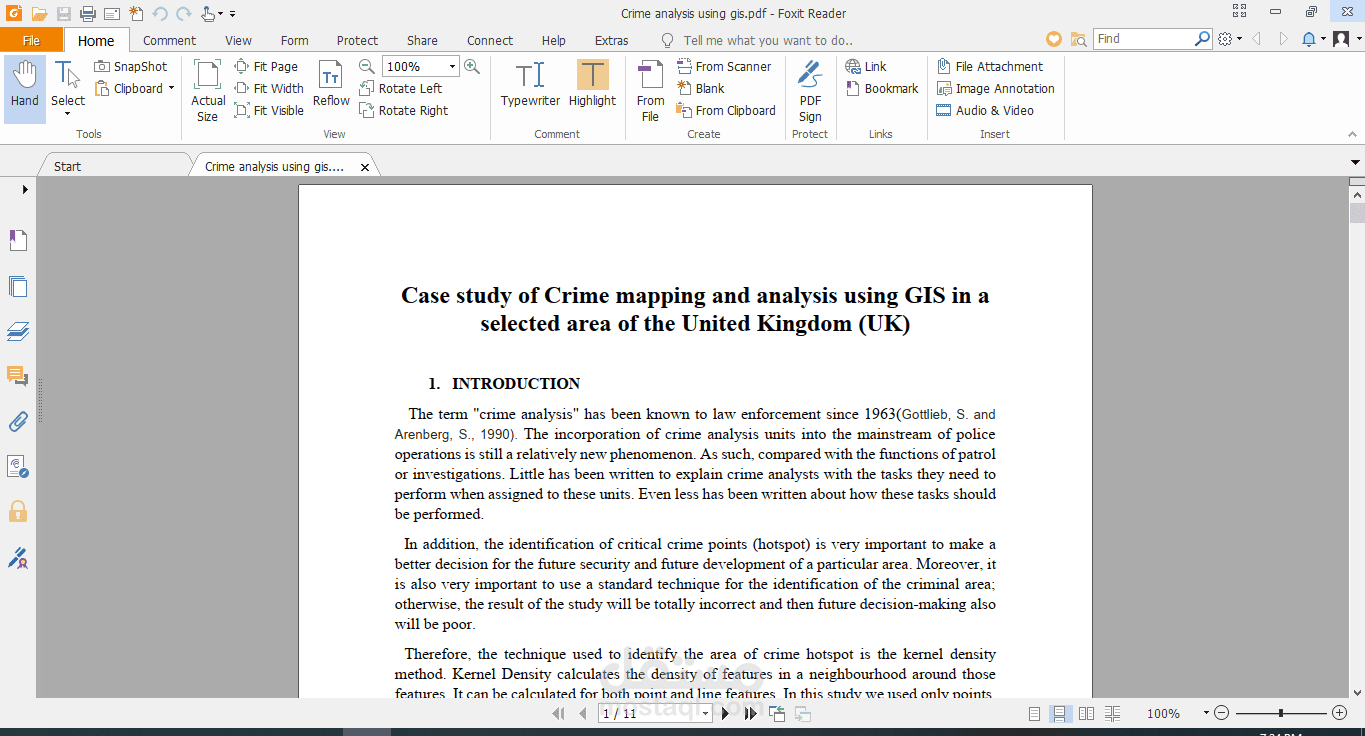Insert Audio & Video

click(x=985, y=111)
